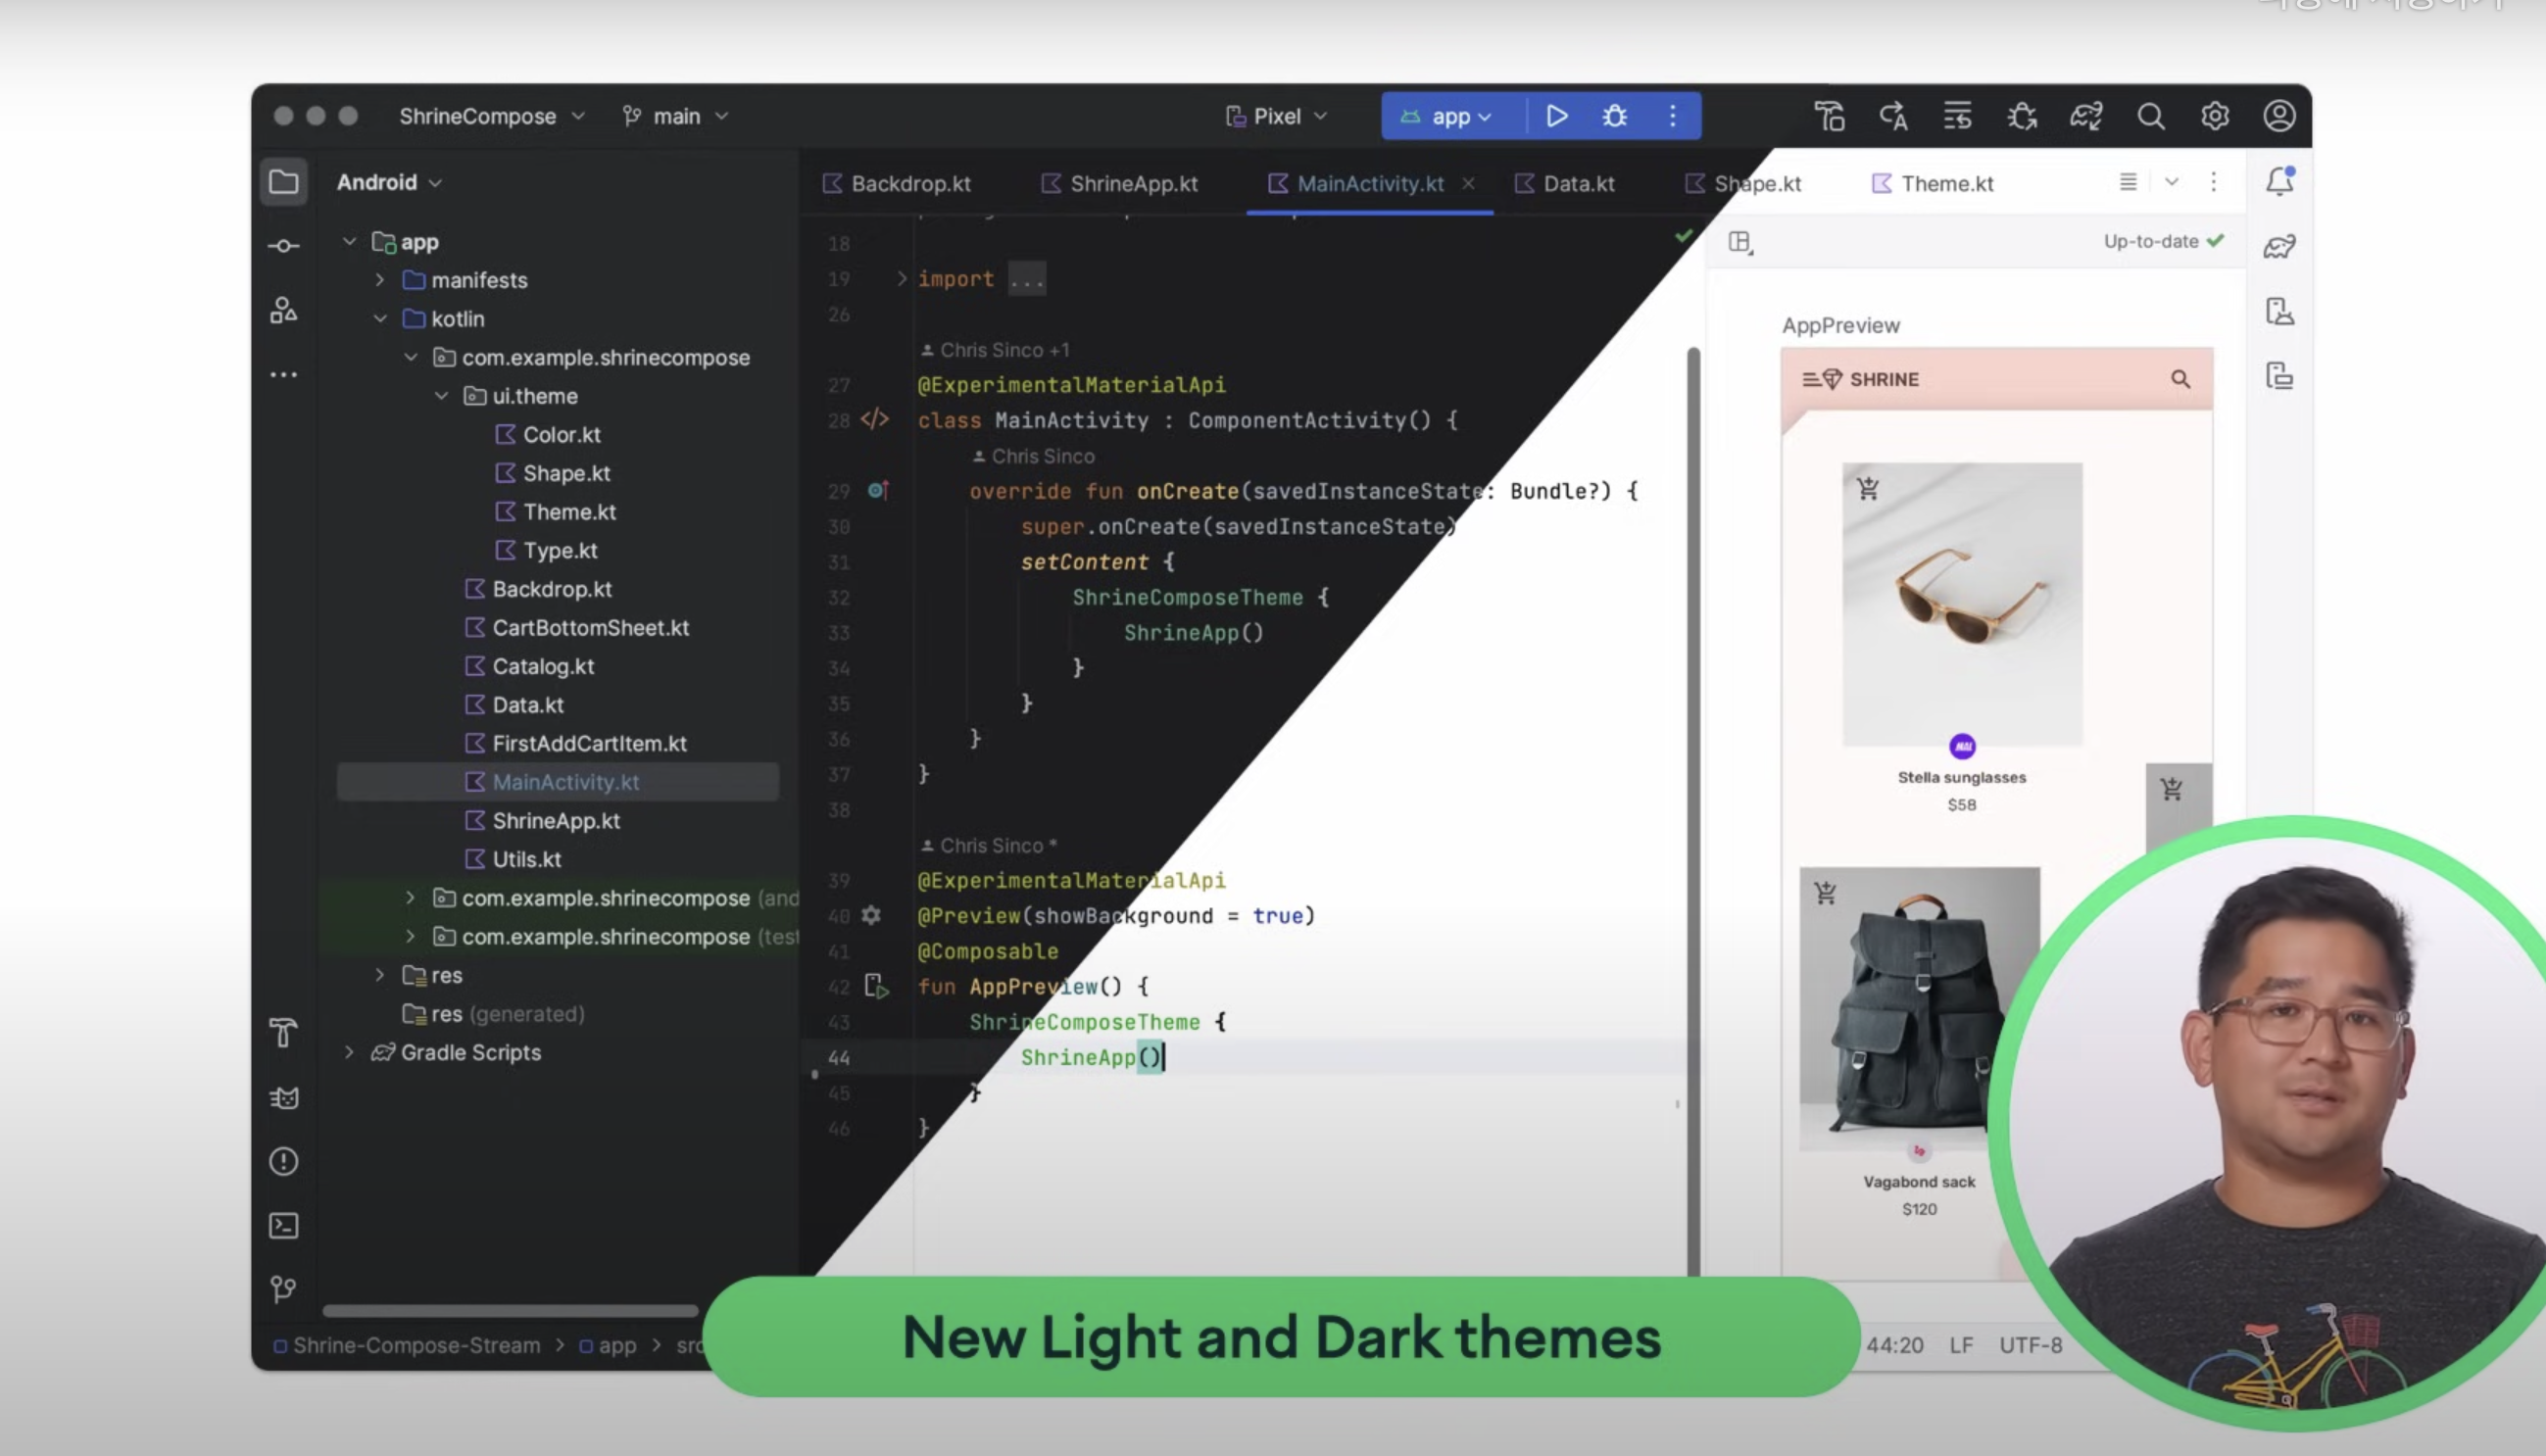2546x1456 pixels.
Task: Expand the res folder
Action: (379, 974)
